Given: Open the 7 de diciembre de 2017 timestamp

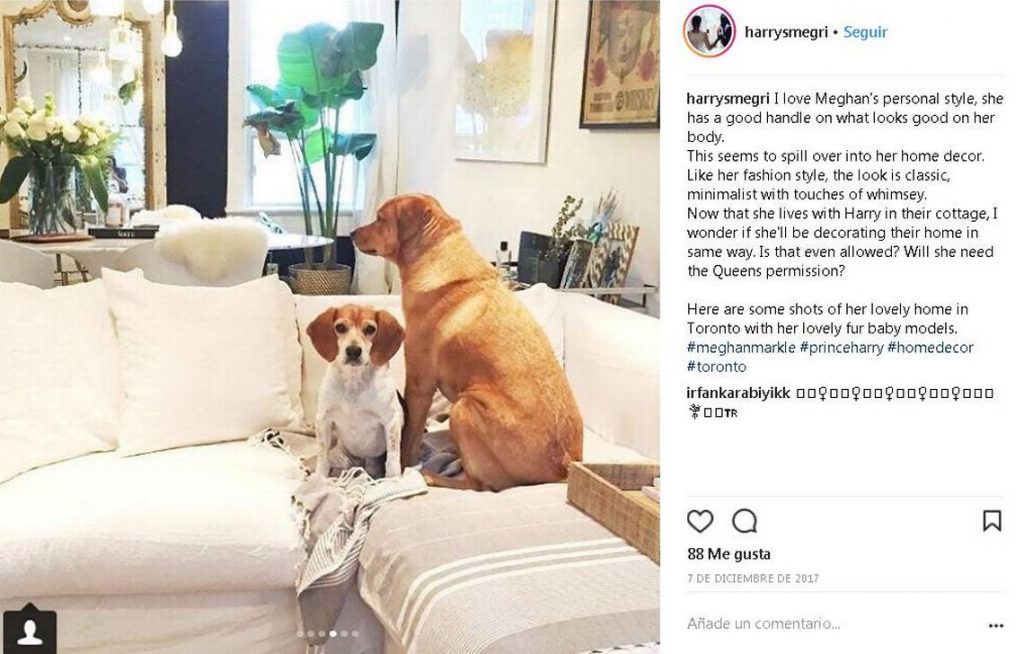Looking at the screenshot, I should point(753,578).
